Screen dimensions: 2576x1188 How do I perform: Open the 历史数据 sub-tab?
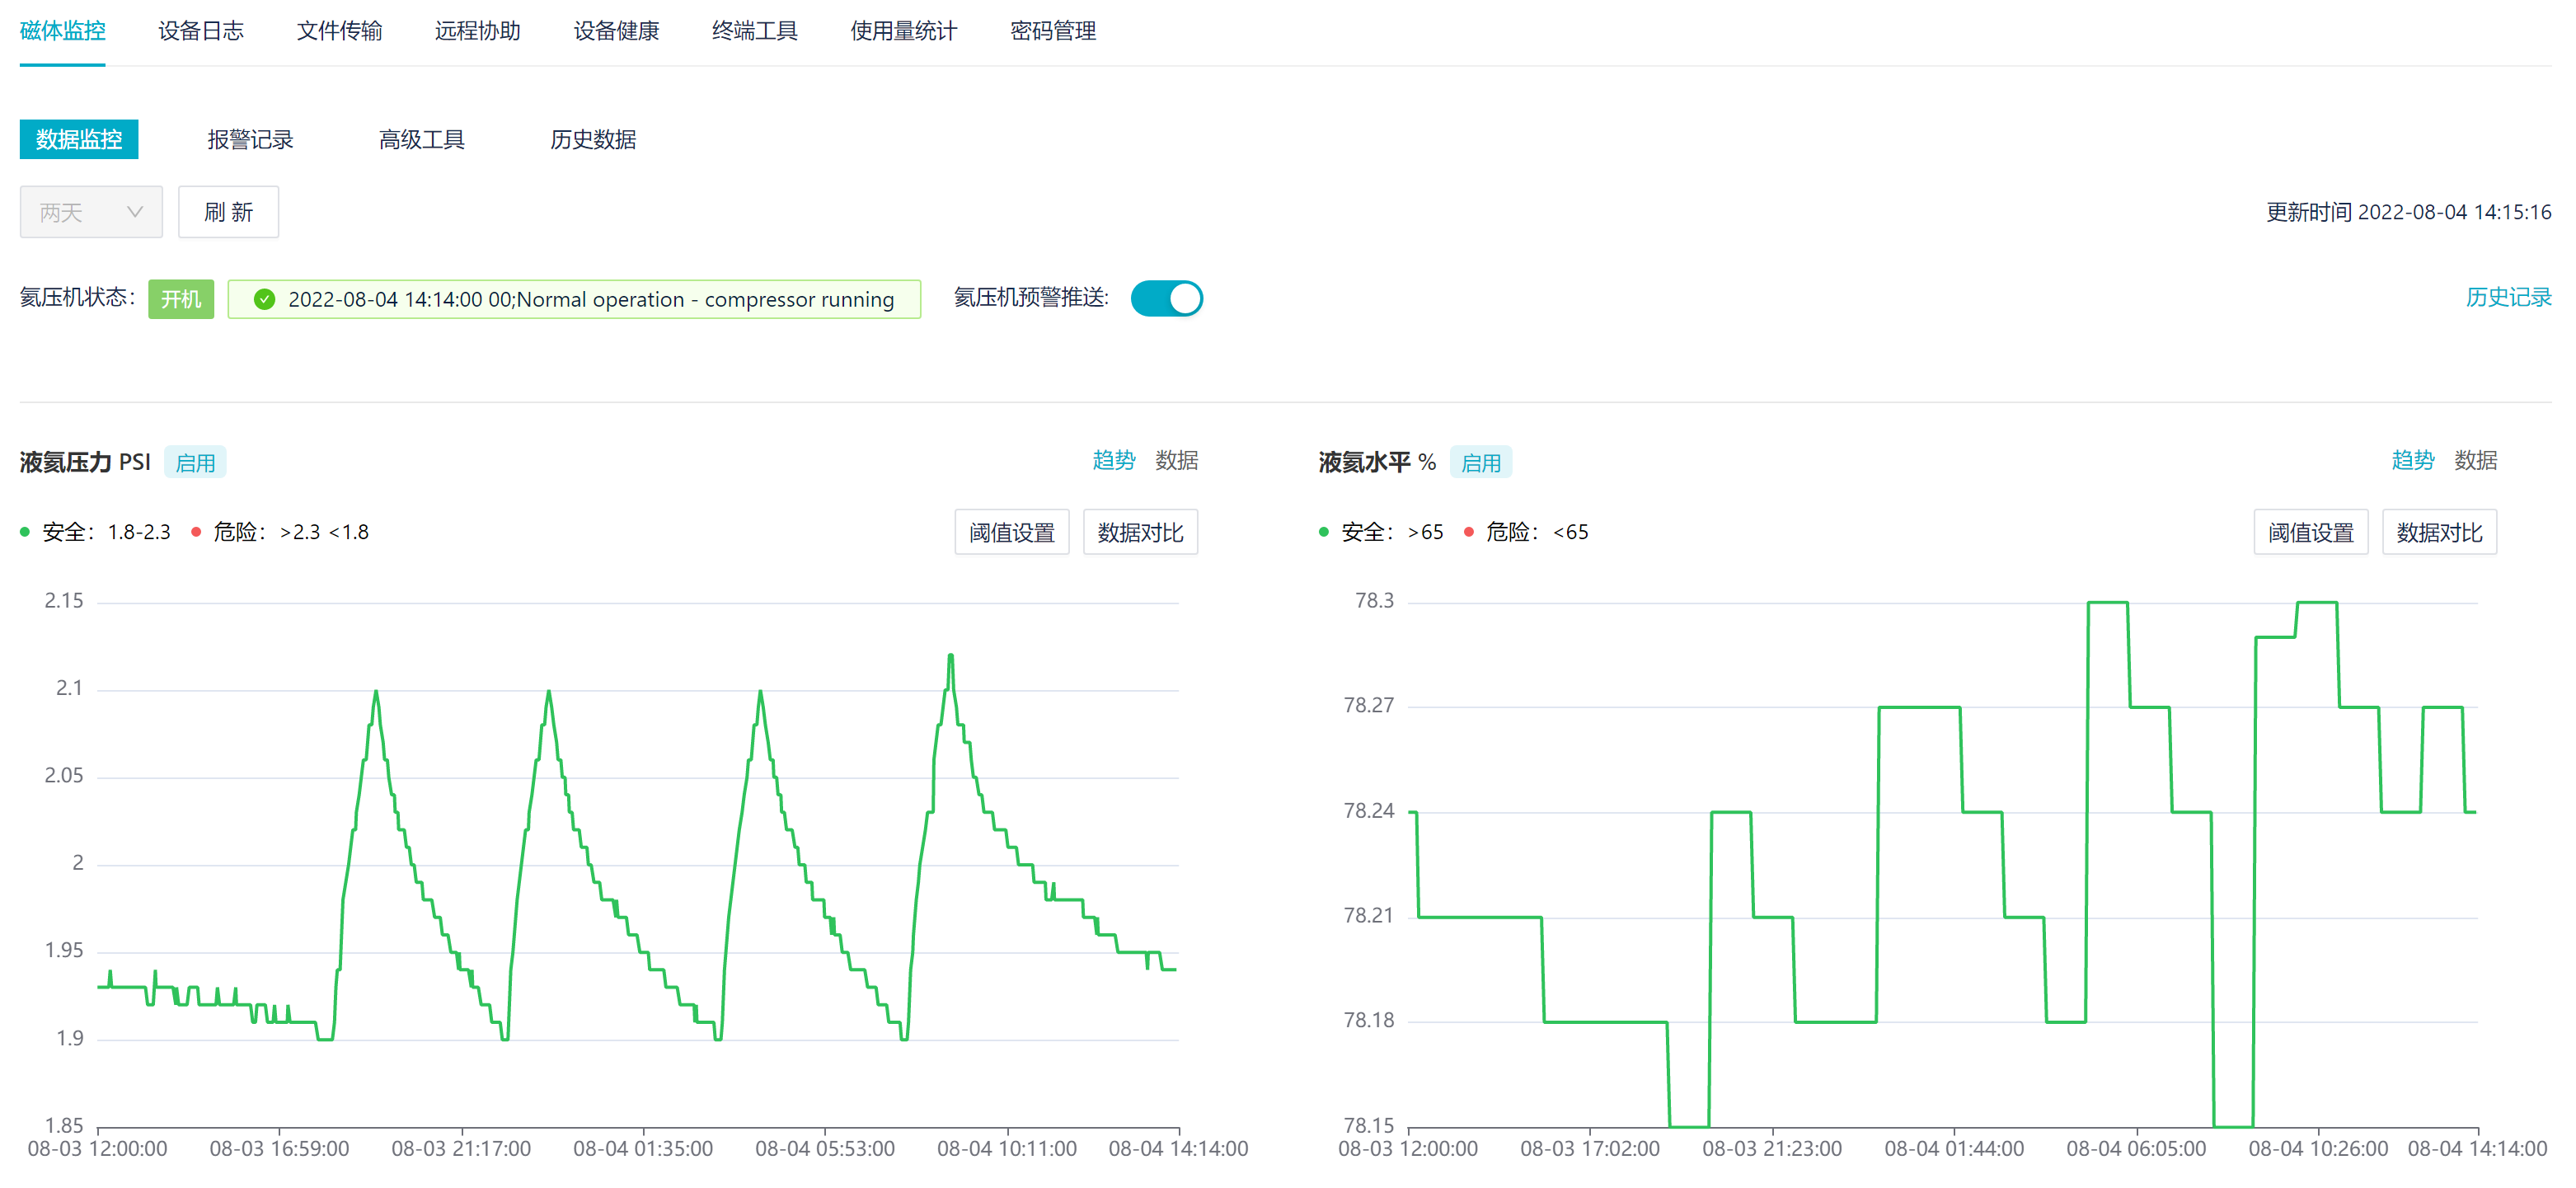point(592,140)
